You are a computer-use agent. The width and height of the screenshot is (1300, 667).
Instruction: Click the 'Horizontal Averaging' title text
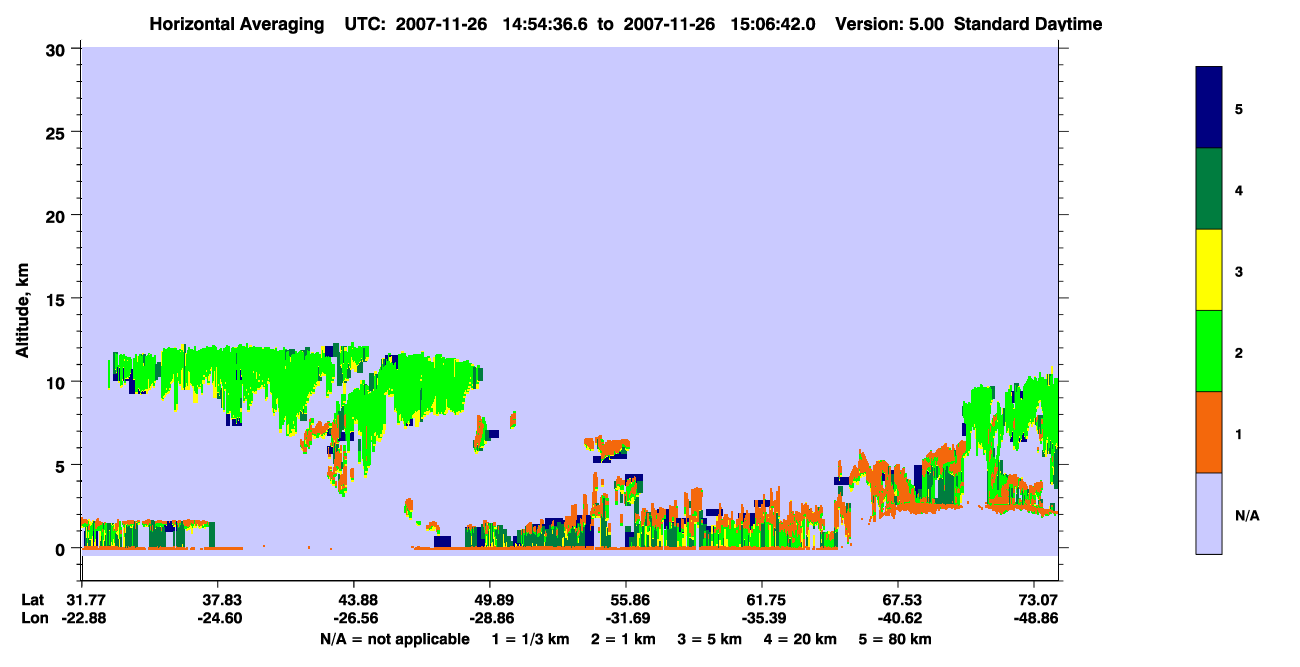click(x=236, y=23)
